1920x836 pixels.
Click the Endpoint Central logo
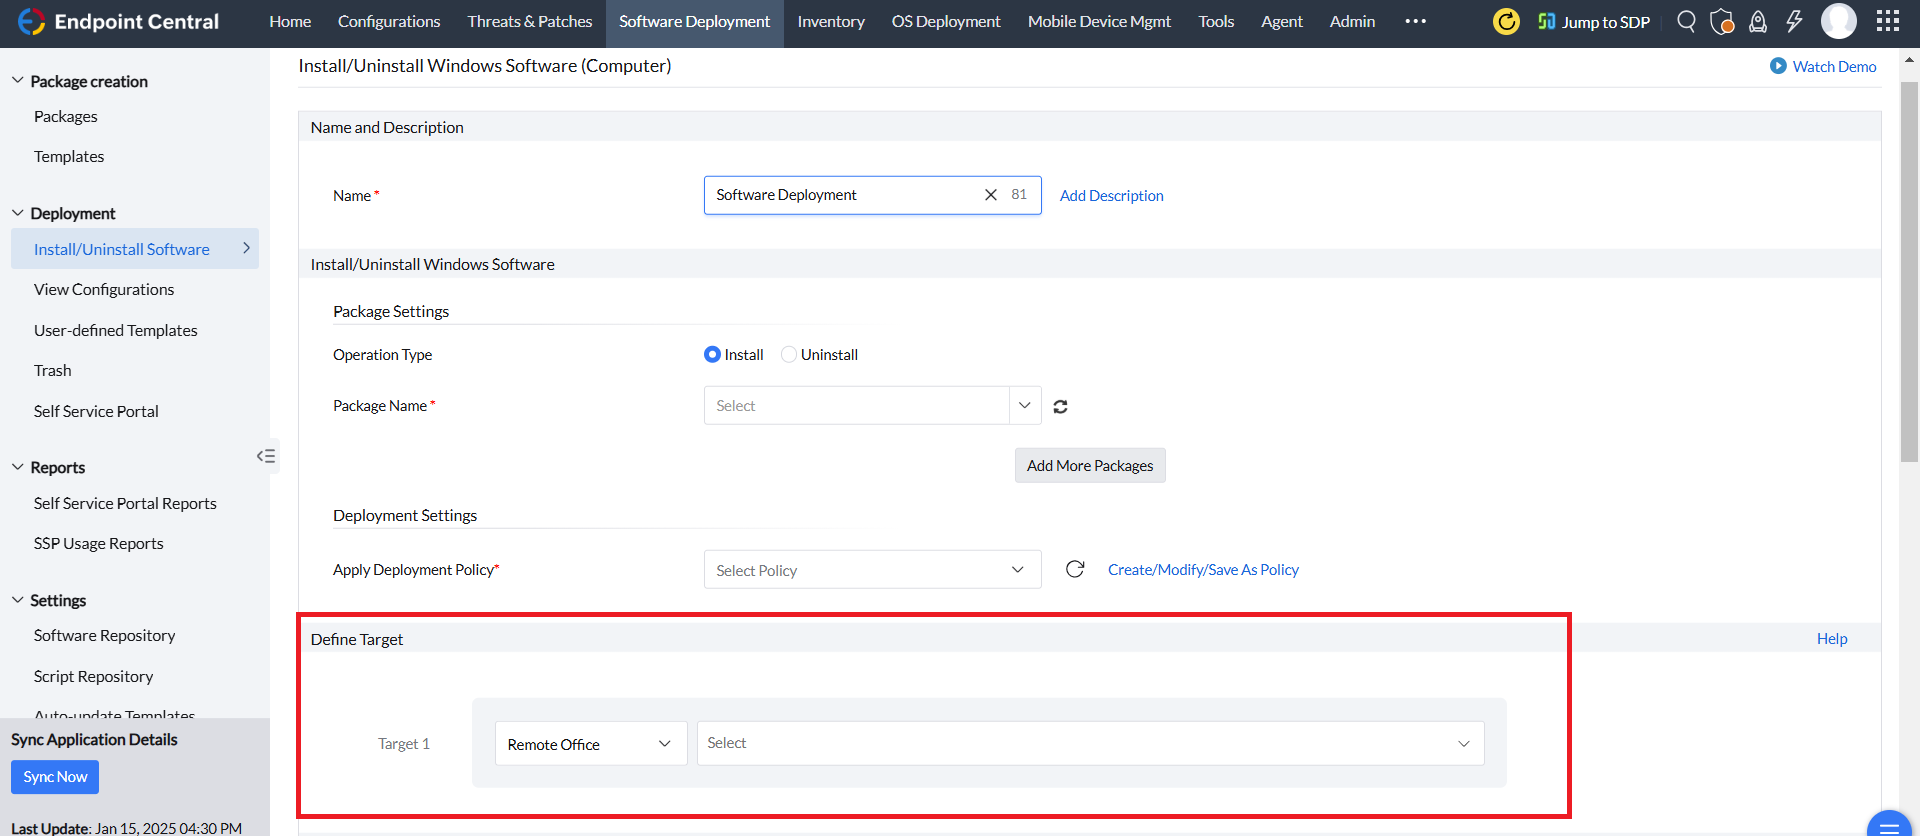coord(118,22)
